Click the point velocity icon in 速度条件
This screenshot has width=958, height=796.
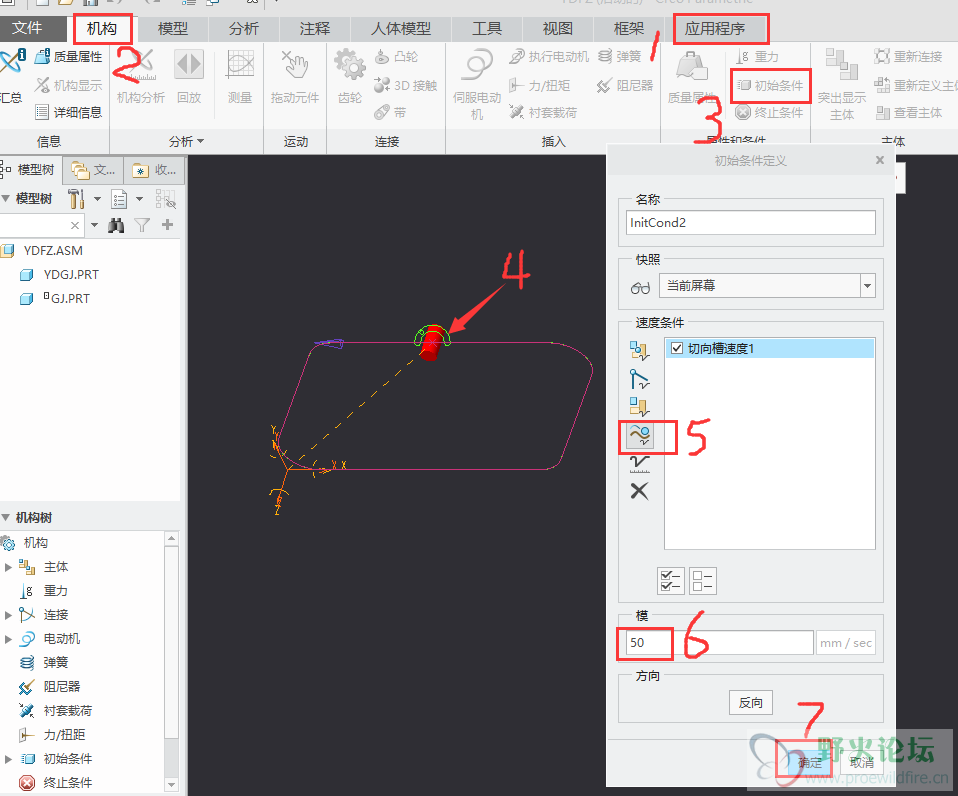click(640, 350)
